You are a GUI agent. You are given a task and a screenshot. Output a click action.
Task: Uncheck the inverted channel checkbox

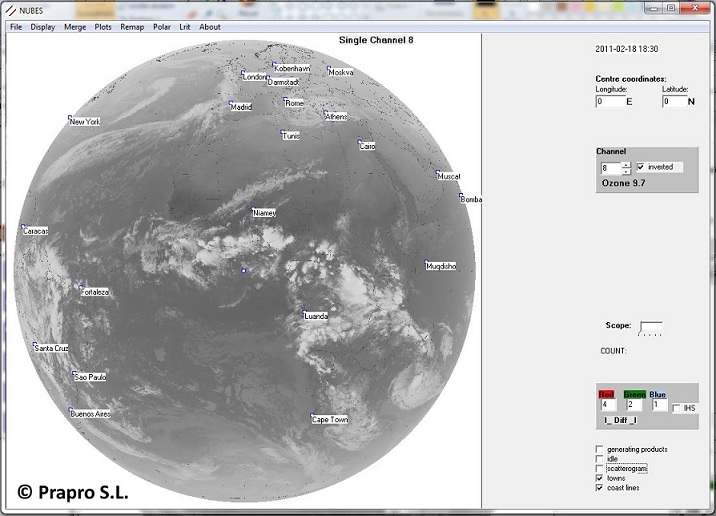pyautogui.click(x=641, y=167)
